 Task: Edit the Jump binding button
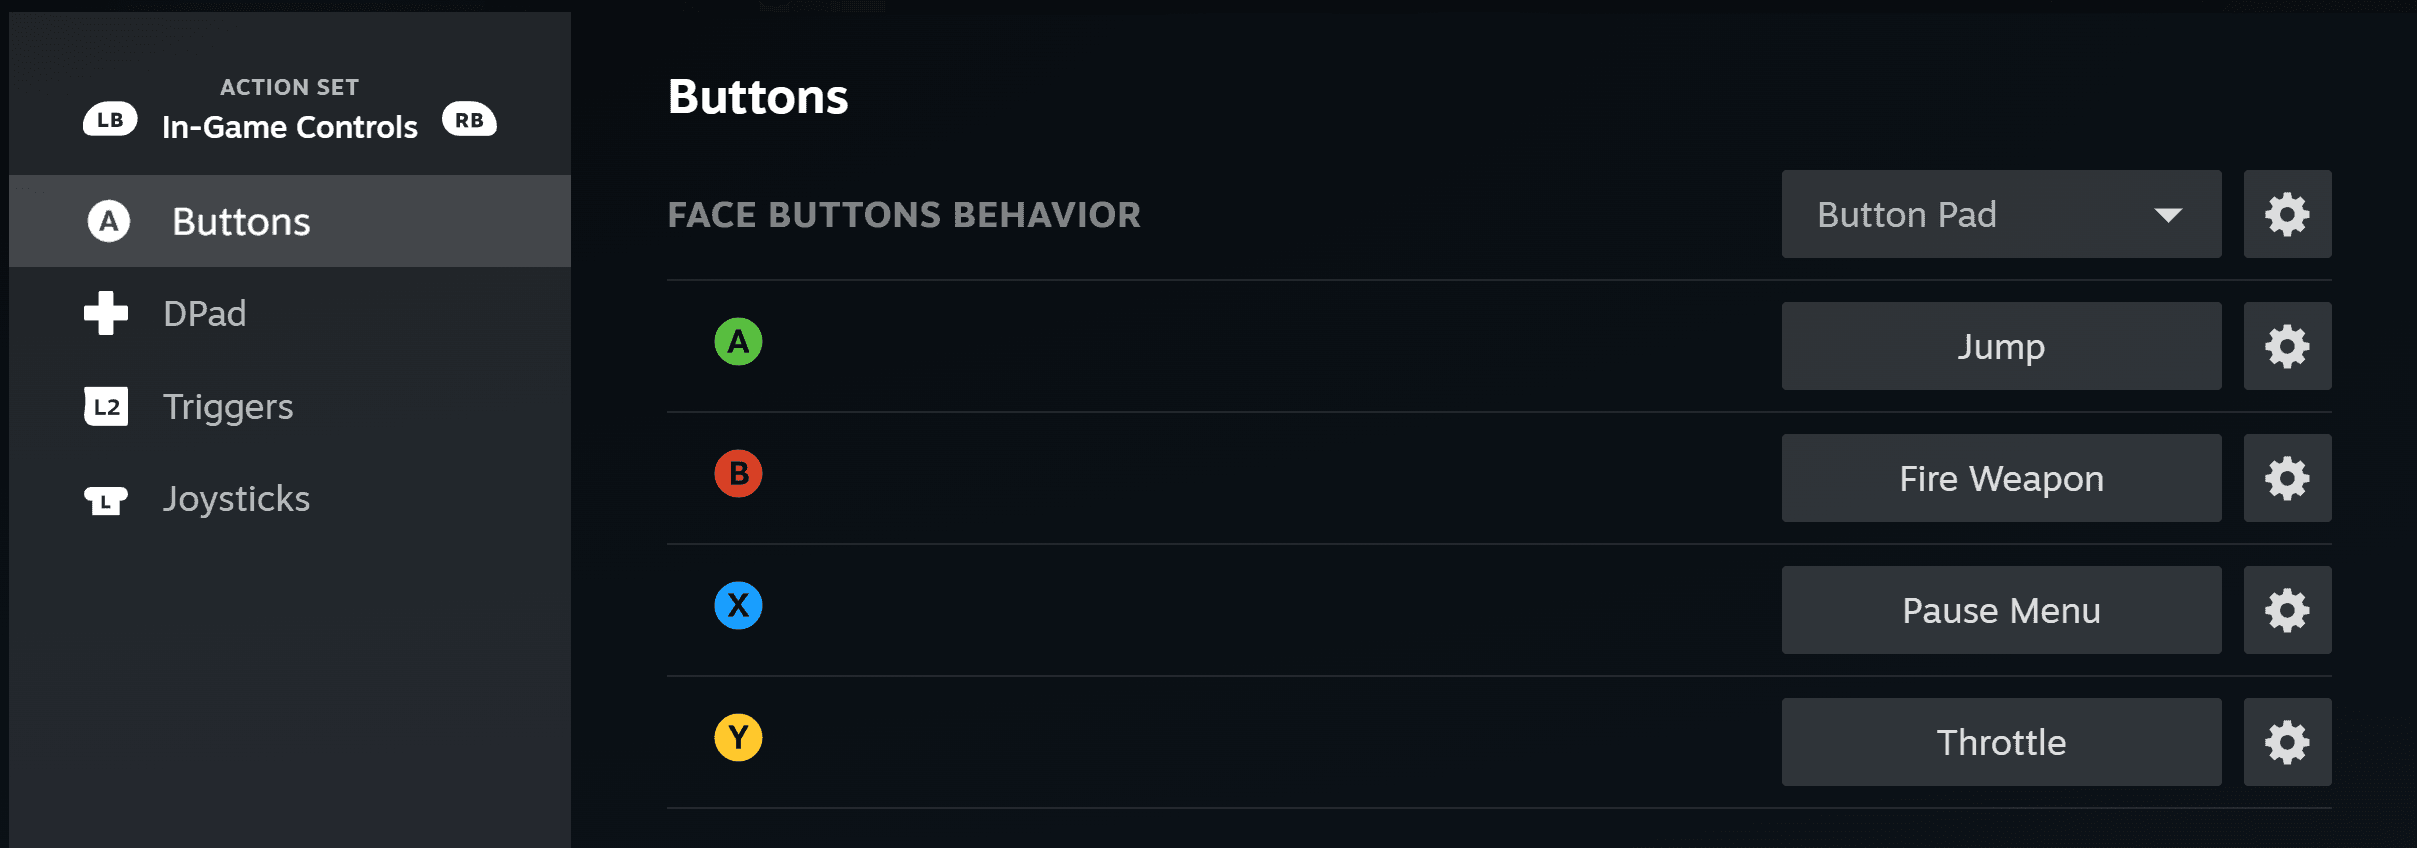(2001, 346)
